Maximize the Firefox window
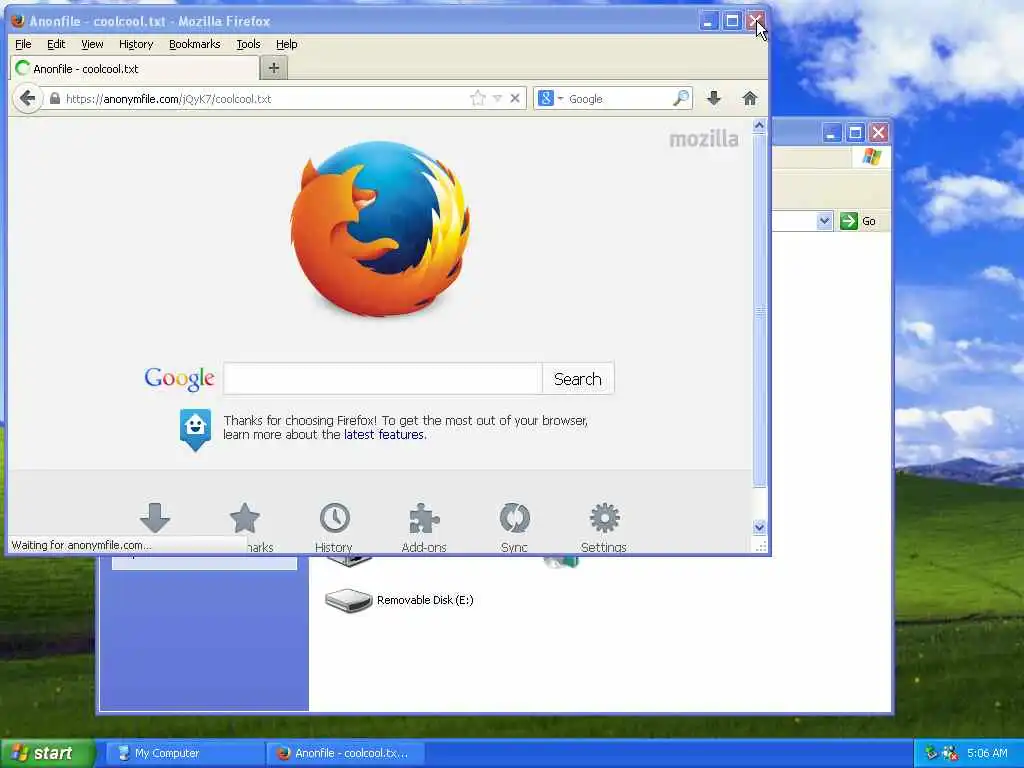Screen dimensions: 1024x768 point(732,21)
